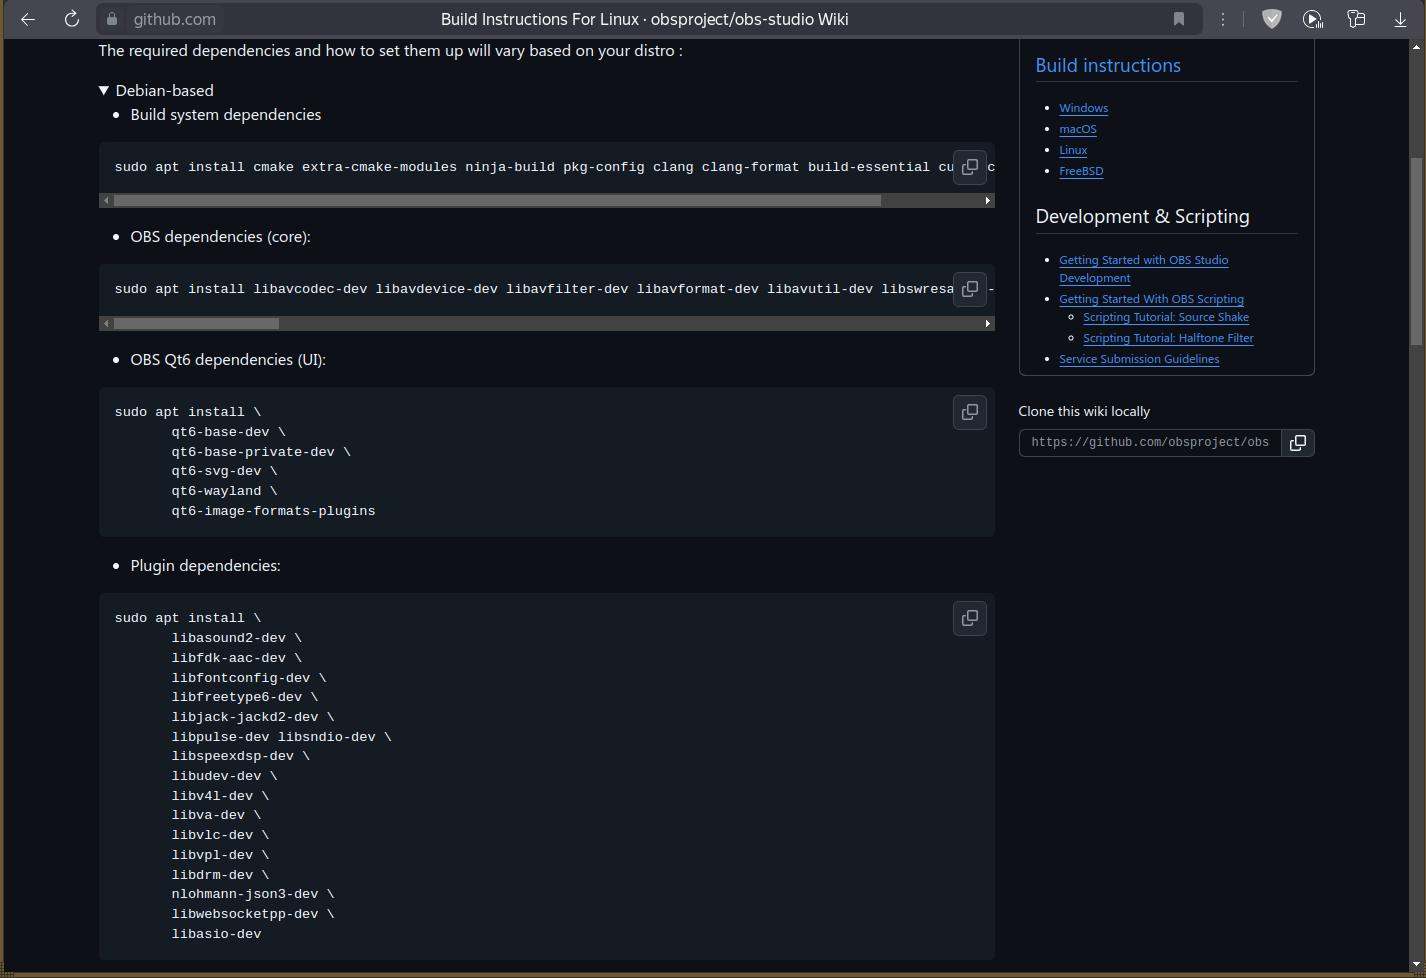Click the 'libv4l-dev' code line

[x=220, y=796]
